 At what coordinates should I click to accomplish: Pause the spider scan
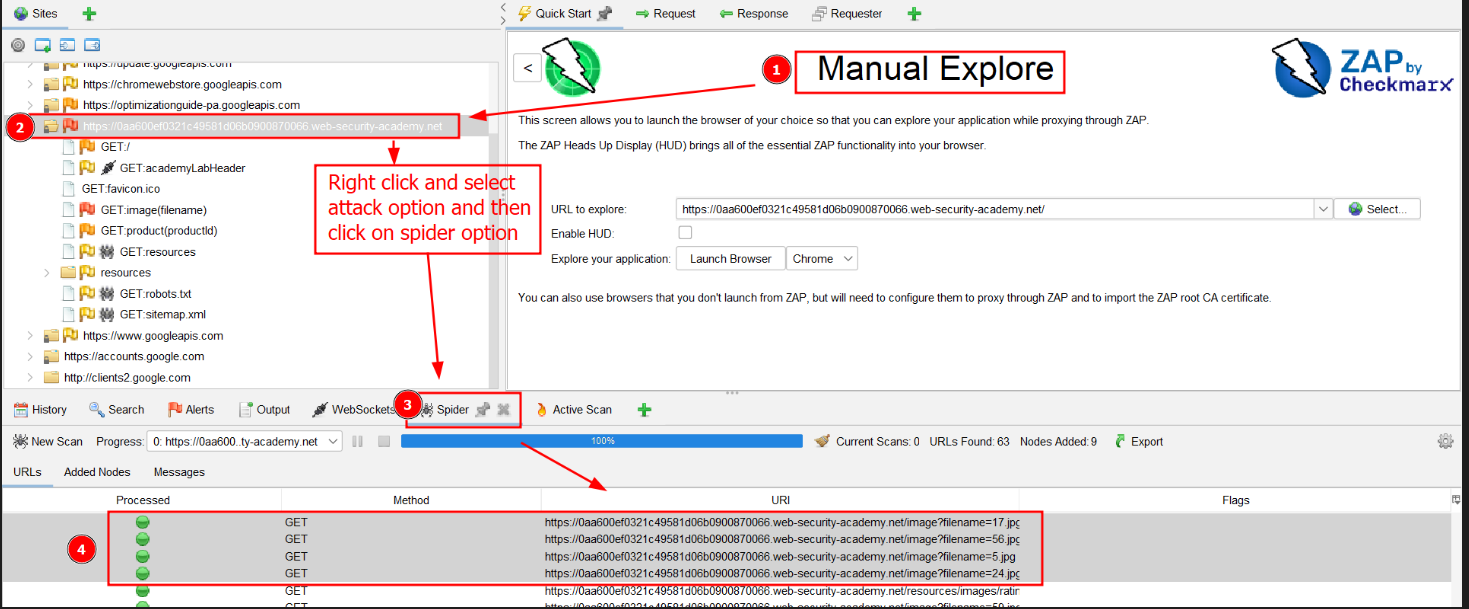(x=357, y=441)
